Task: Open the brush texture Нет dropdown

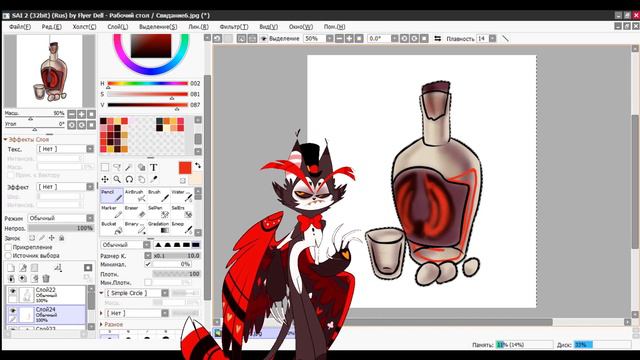Action: tap(137, 313)
